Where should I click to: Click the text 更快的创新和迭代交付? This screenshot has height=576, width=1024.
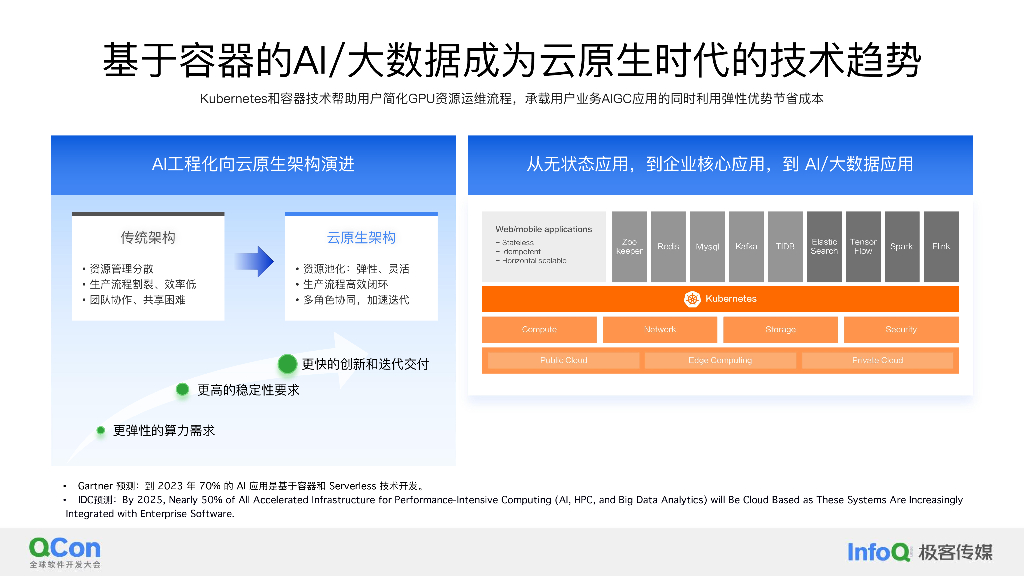pos(366,364)
